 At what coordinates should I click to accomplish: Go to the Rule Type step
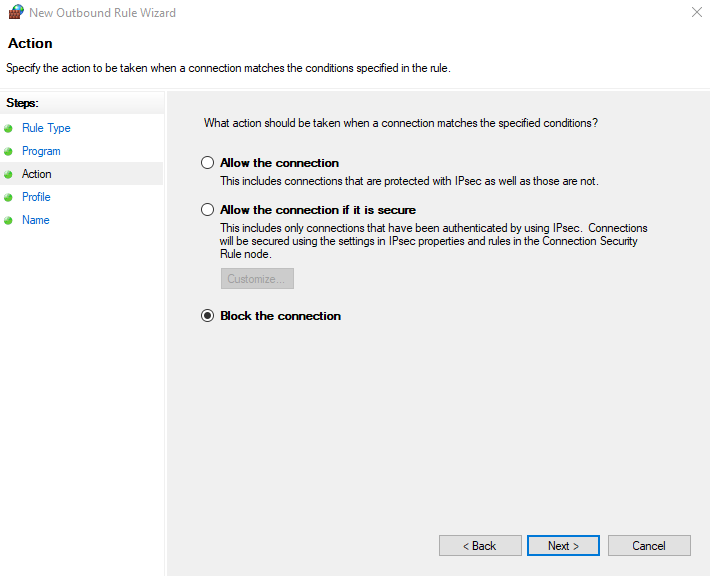point(46,128)
